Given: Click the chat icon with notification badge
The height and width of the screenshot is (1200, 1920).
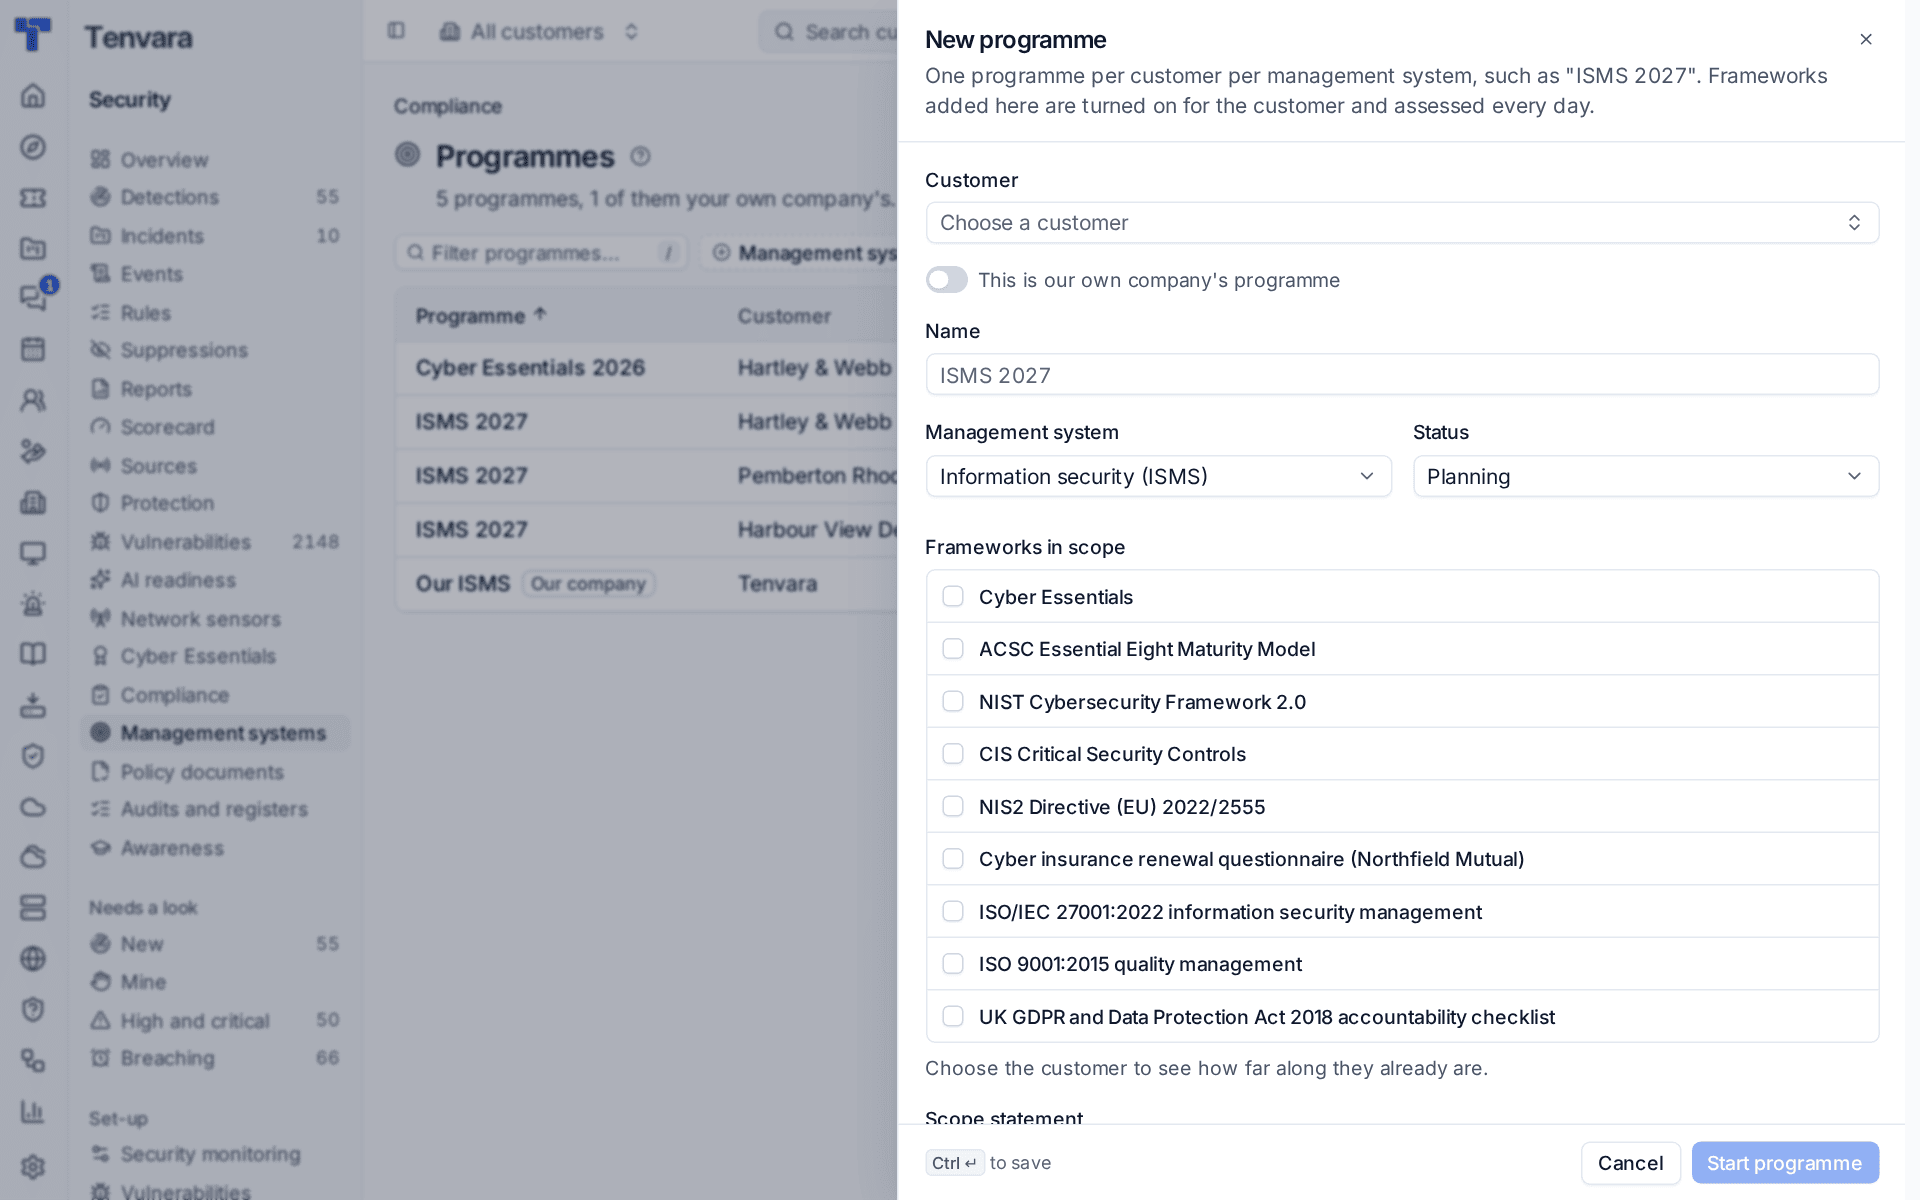Looking at the screenshot, I should click(33, 297).
